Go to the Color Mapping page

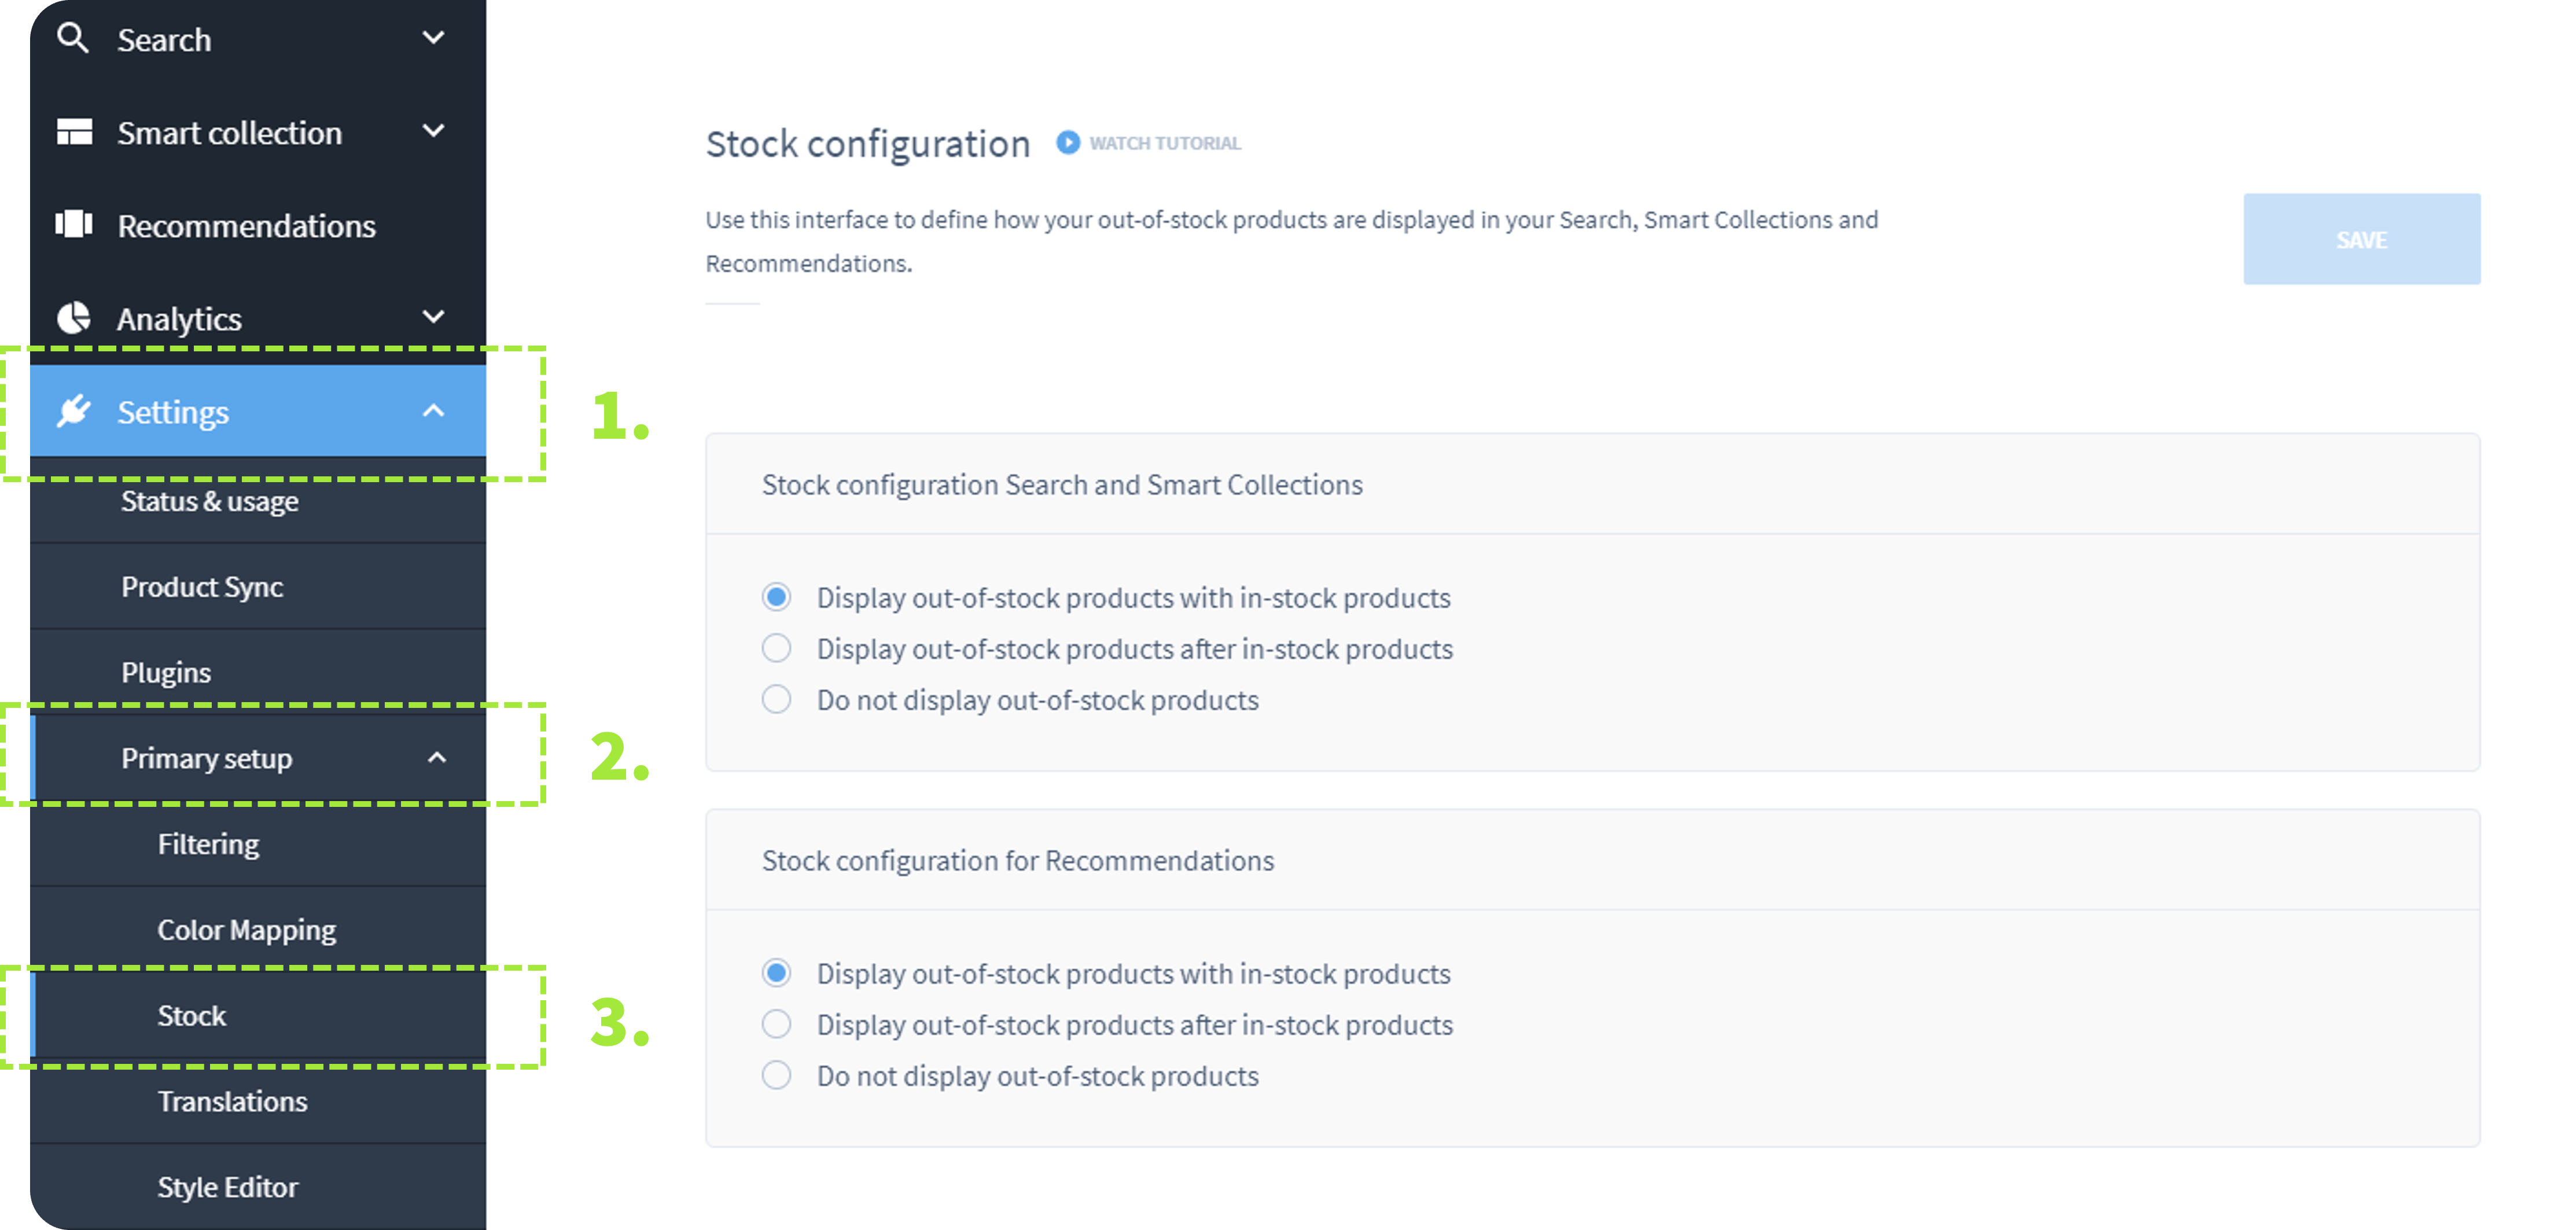pos(246,930)
